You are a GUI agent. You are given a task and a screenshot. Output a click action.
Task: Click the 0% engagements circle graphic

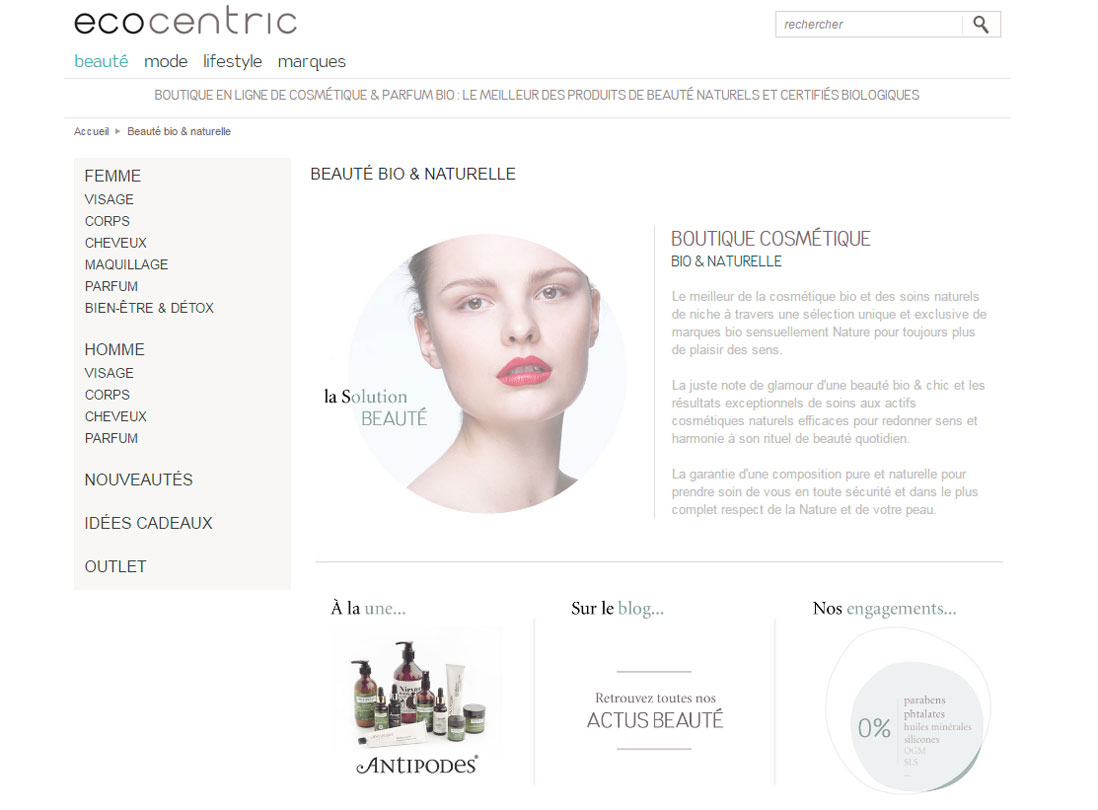click(x=908, y=711)
